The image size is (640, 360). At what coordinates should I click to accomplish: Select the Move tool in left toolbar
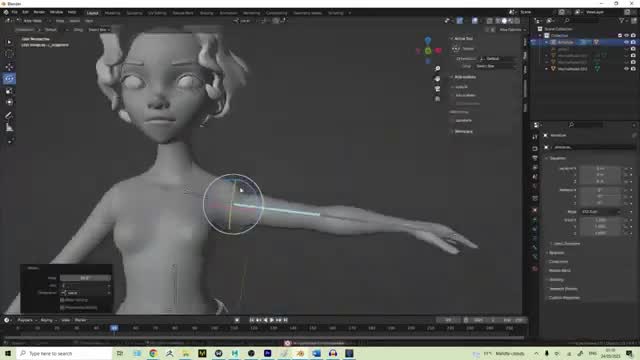(9, 67)
